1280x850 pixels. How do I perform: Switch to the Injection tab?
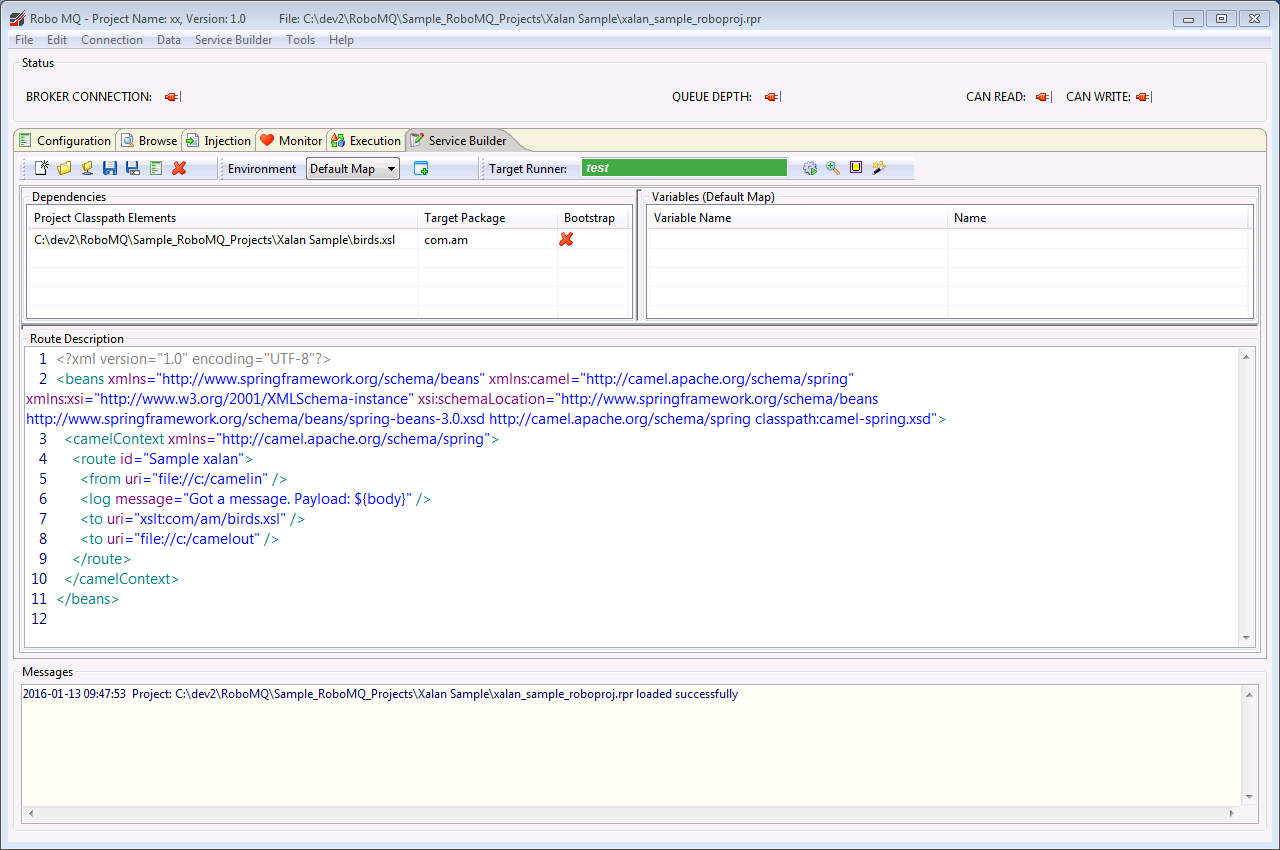pyautogui.click(x=218, y=141)
